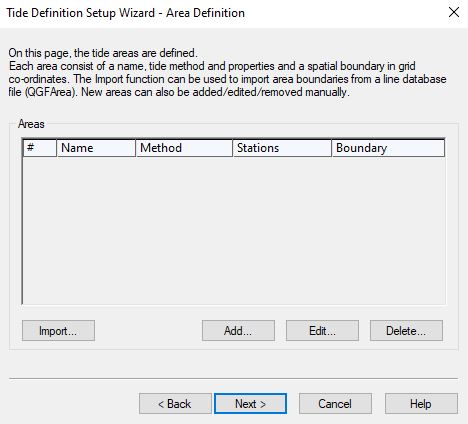Image resolution: width=468 pixels, height=424 pixels.
Task: Cancel the wizard setup
Action: [x=335, y=404]
